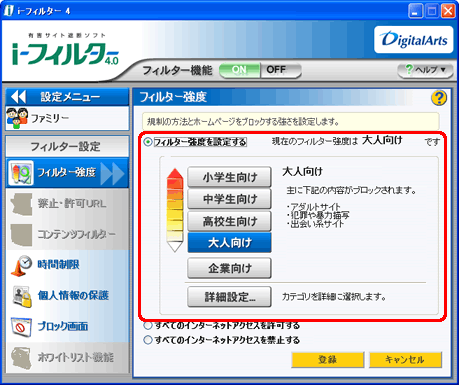The image size is (459, 385).
Task: Click the 主に下記の内容がブロックされます。 text
Action: pos(351,191)
